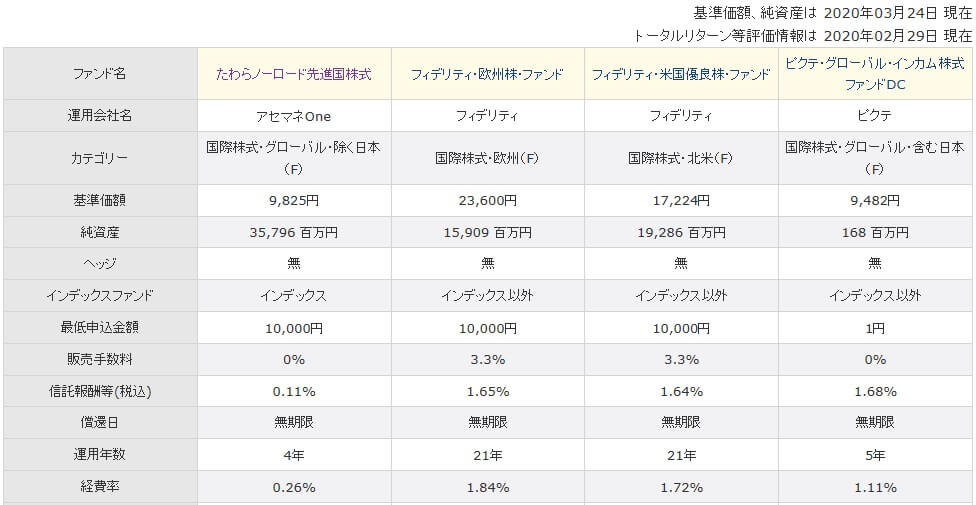Screen dimensions: 976x505
Task: Open the フィデリティ・欧州株・ファンド link
Action: pyautogui.click(x=487, y=74)
